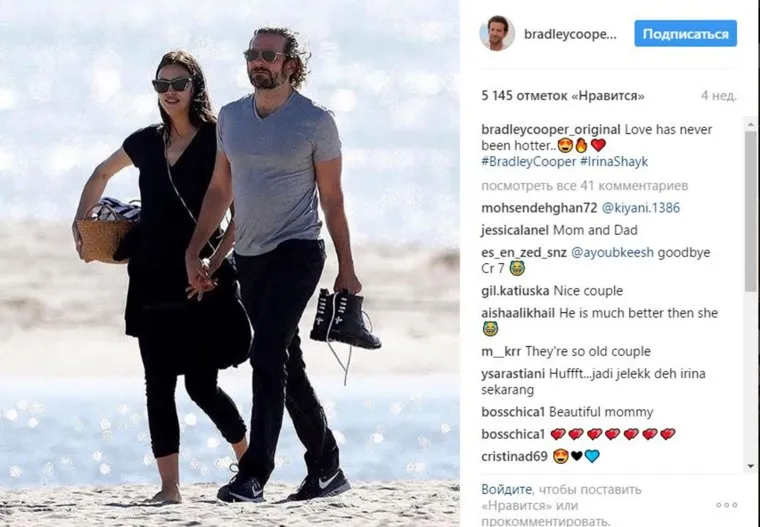The width and height of the screenshot is (760, 527).
Task: Open the gil.katiuska commenter profile
Action: [x=515, y=291]
